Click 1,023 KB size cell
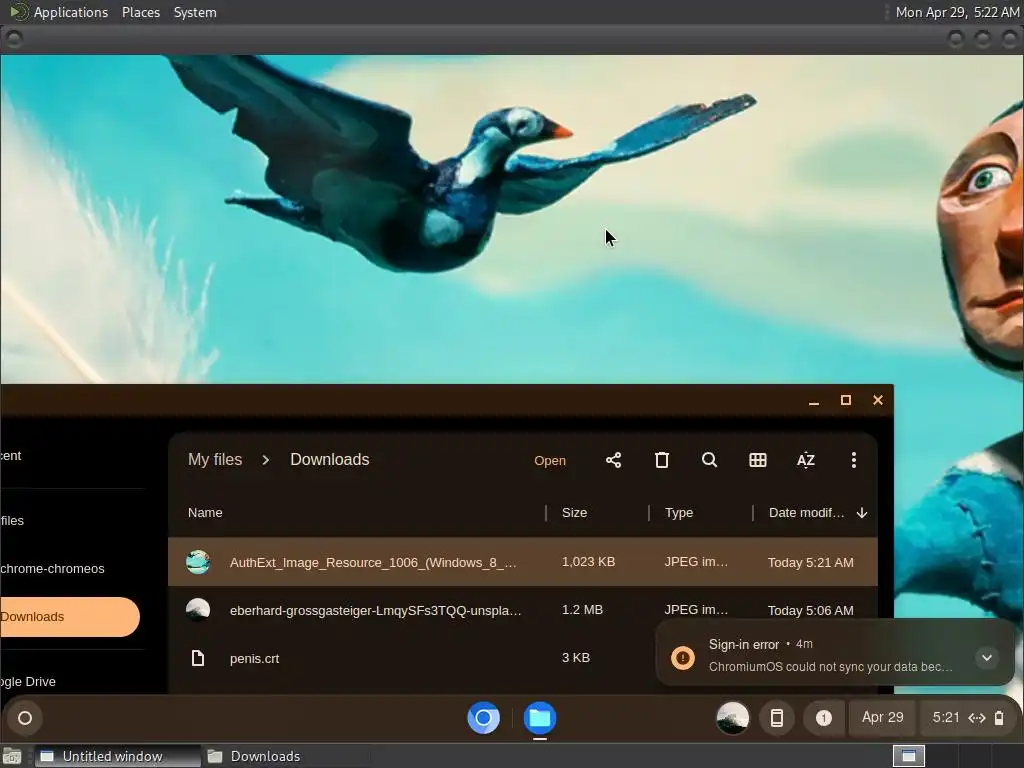 pyautogui.click(x=588, y=562)
